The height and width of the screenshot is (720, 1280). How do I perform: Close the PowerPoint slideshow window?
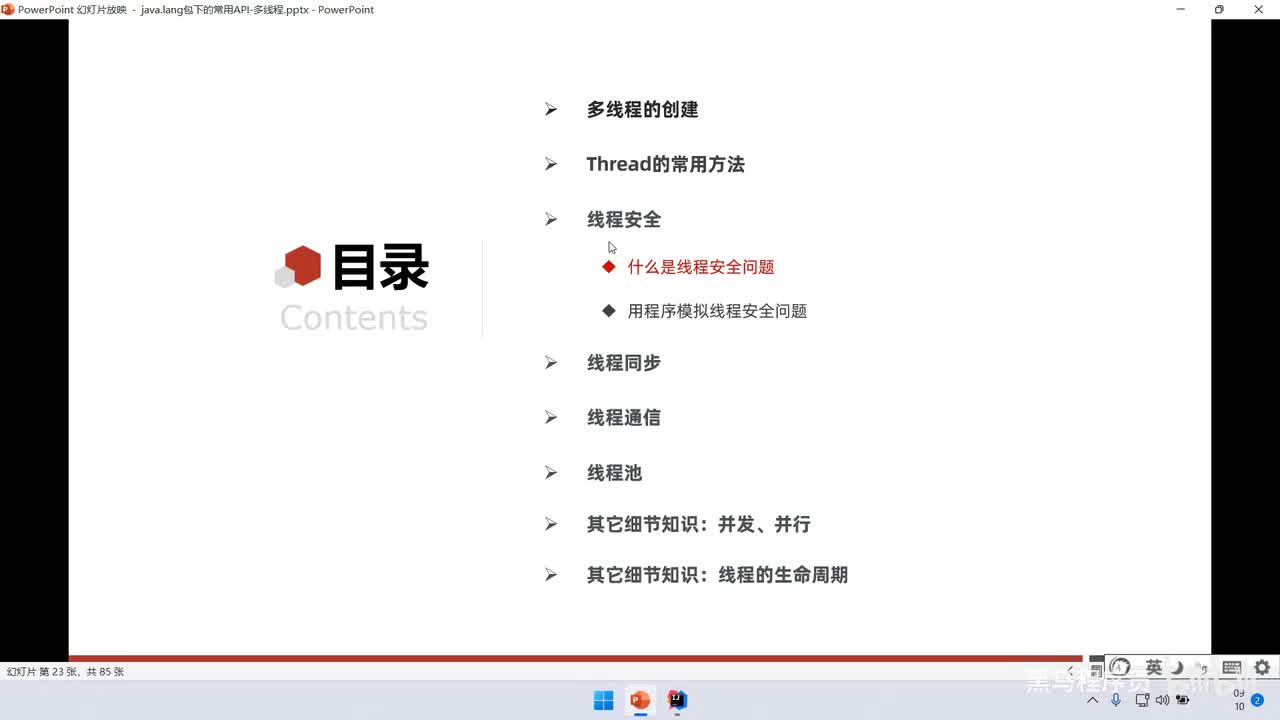(1259, 9)
